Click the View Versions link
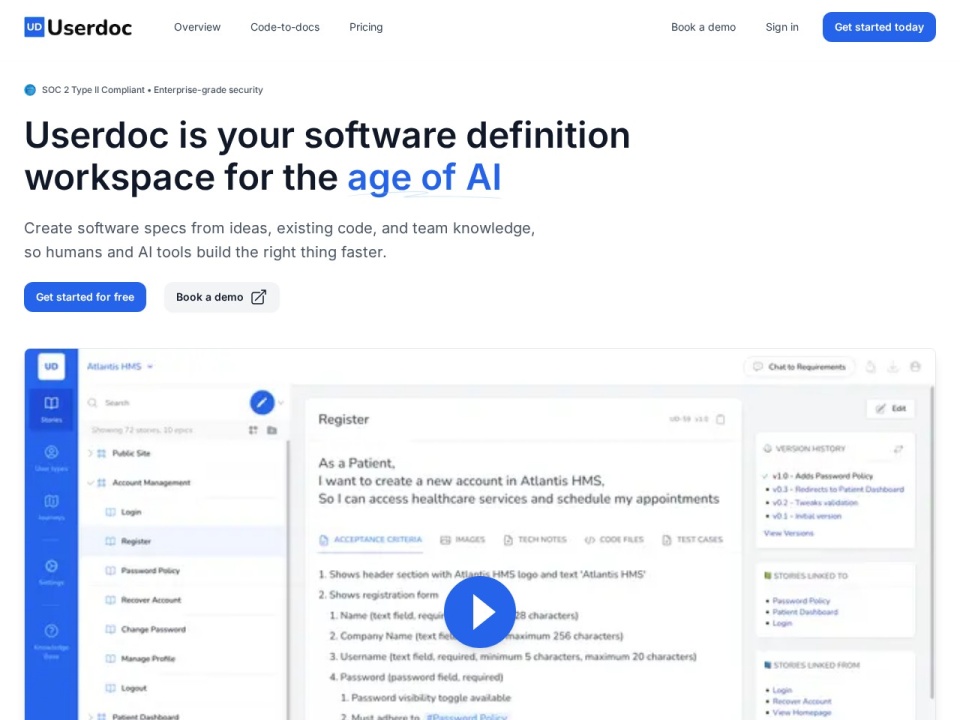The width and height of the screenshot is (960, 720). point(789,533)
